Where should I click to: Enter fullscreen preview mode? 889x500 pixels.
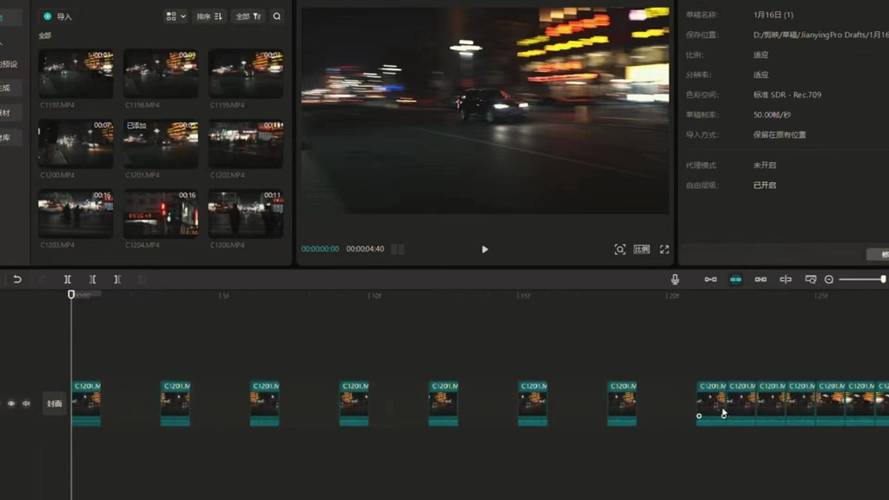(x=664, y=249)
